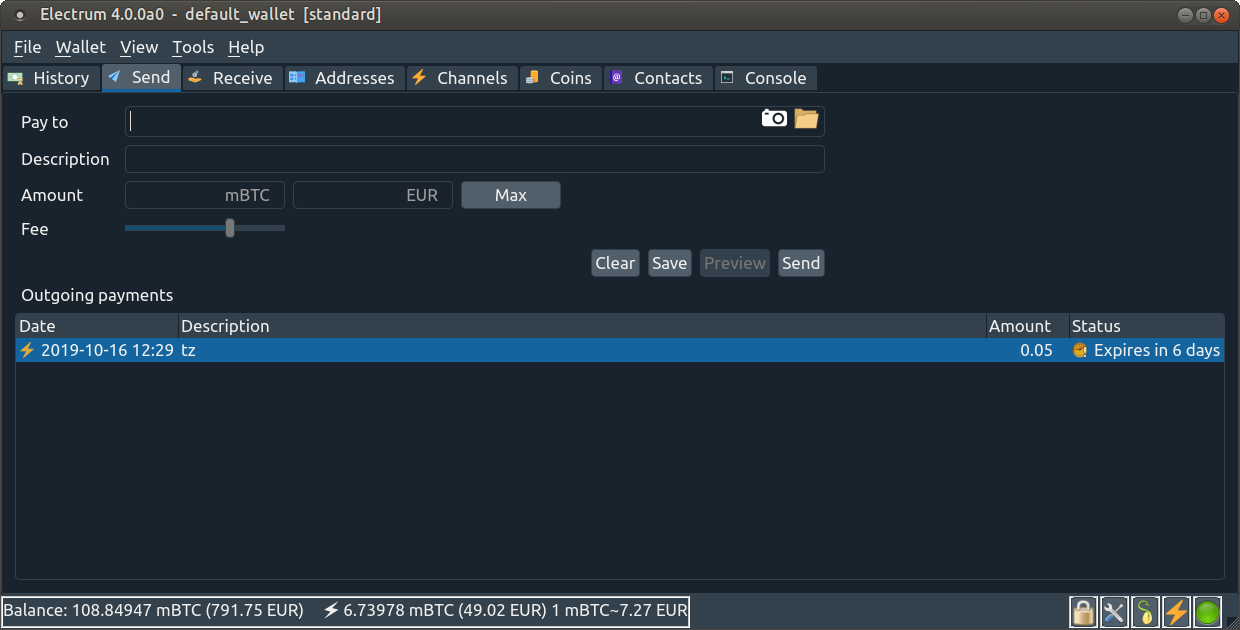
Task: Scan a QR code using the camera icon
Action: pyautogui.click(x=773, y=118)
